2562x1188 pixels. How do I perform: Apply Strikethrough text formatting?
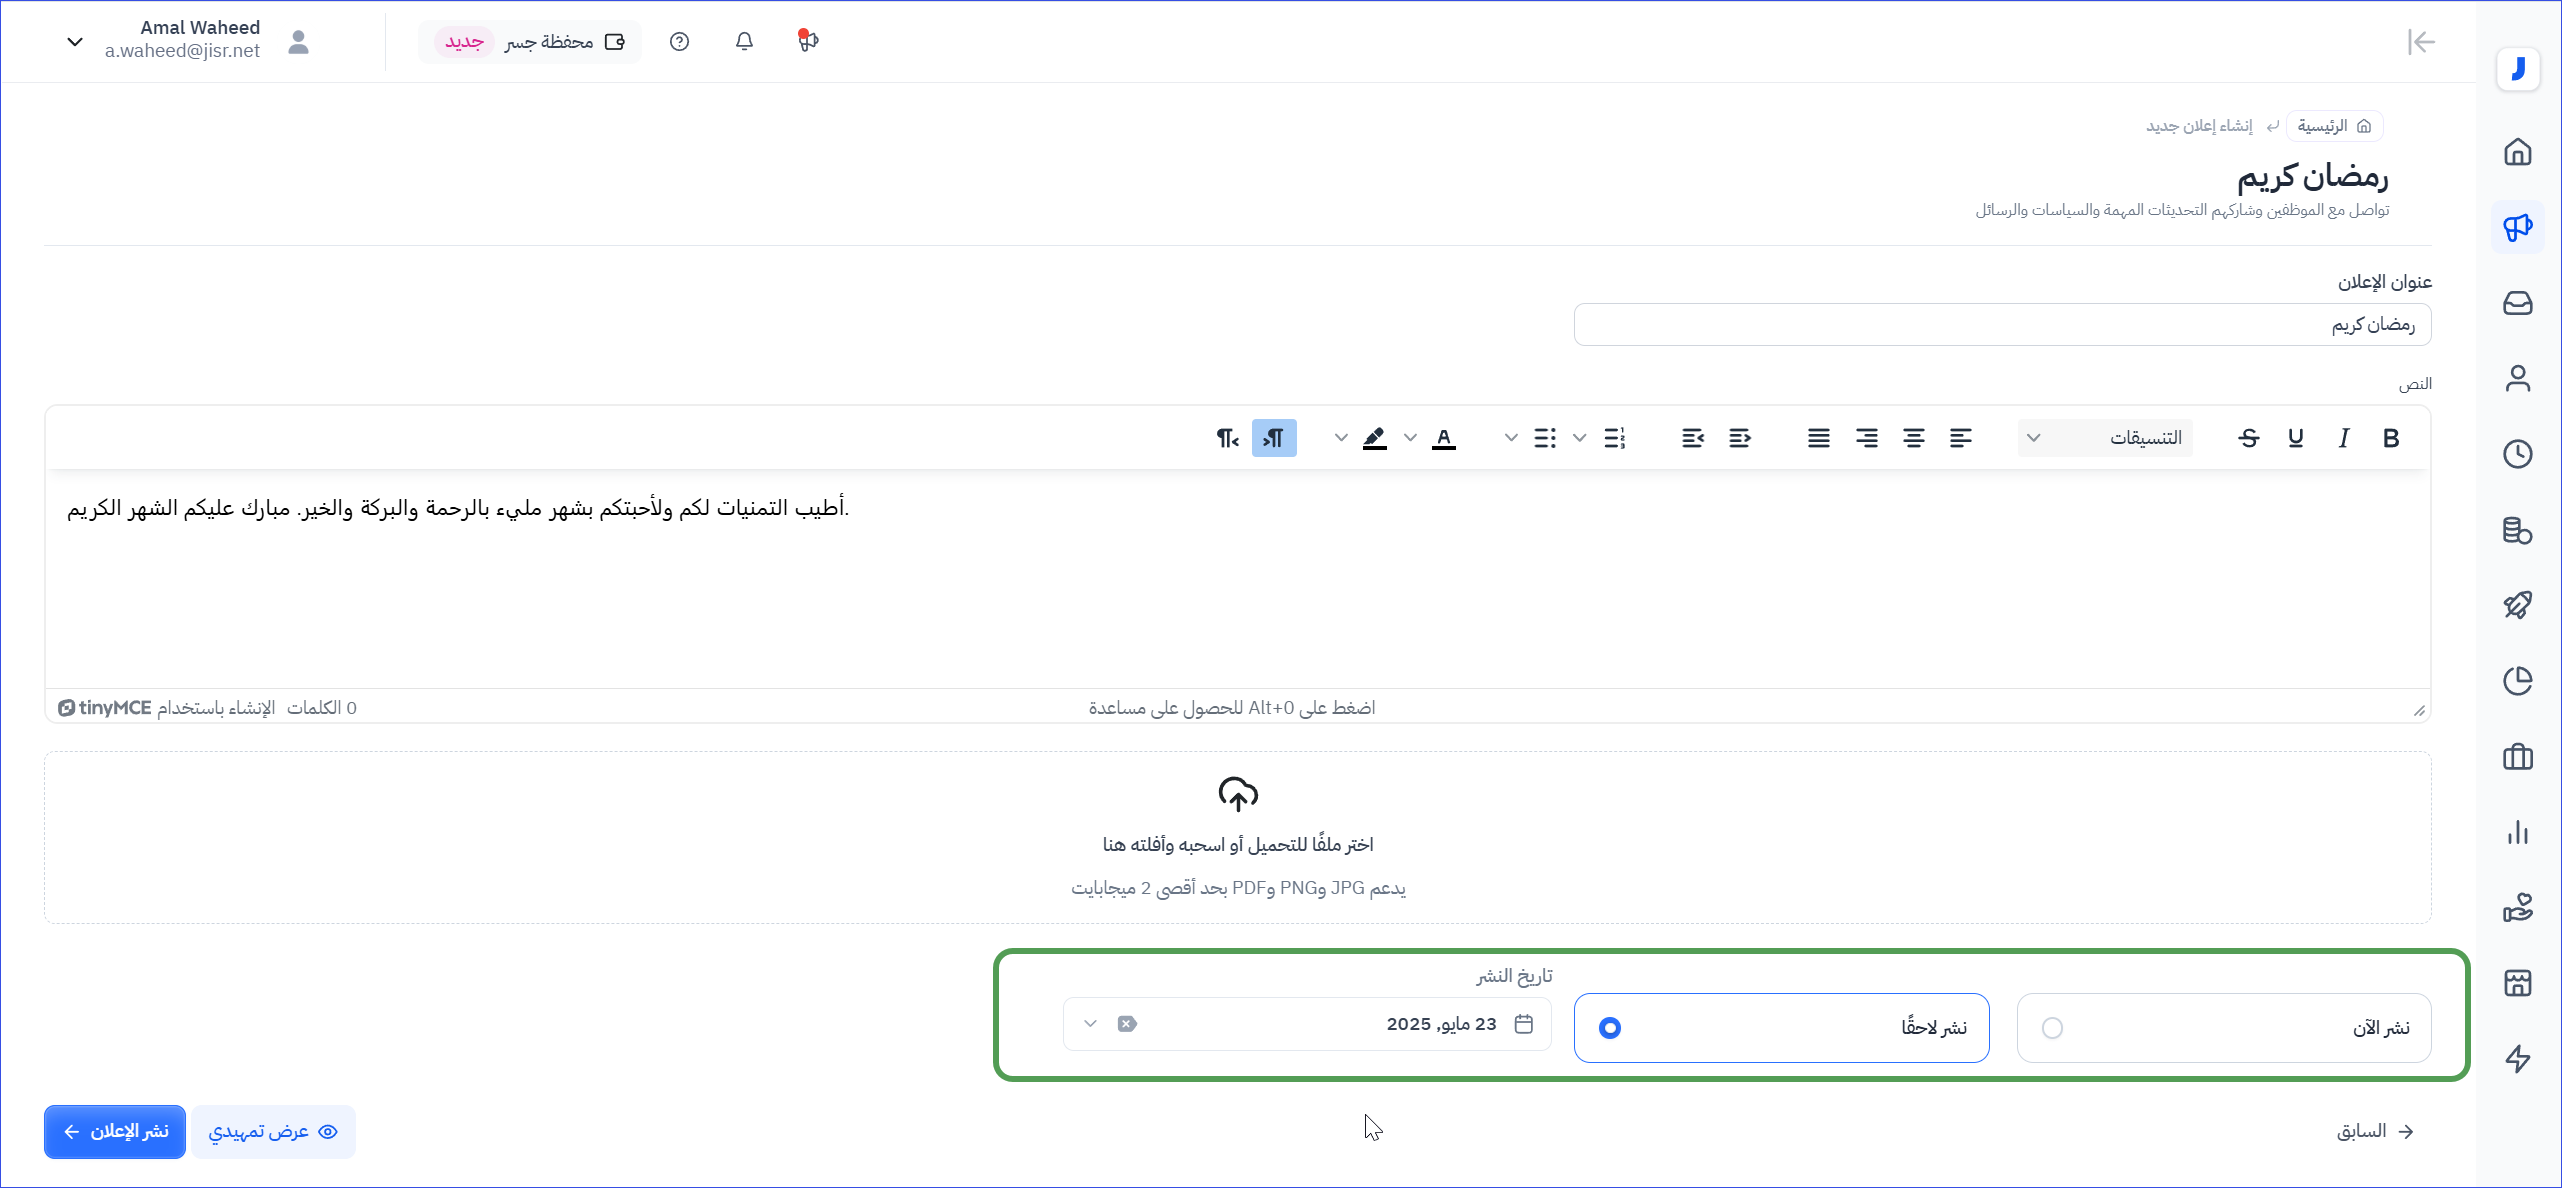[2249, 438]
